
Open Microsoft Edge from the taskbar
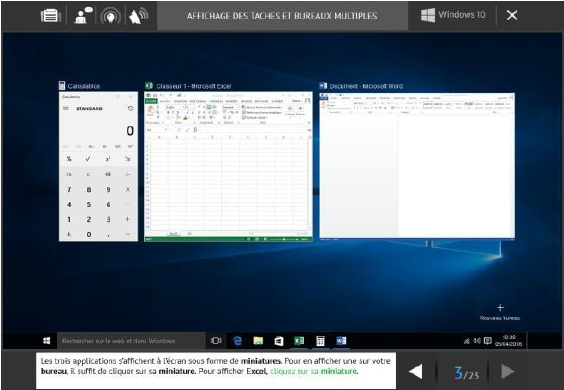click(237, 341)
